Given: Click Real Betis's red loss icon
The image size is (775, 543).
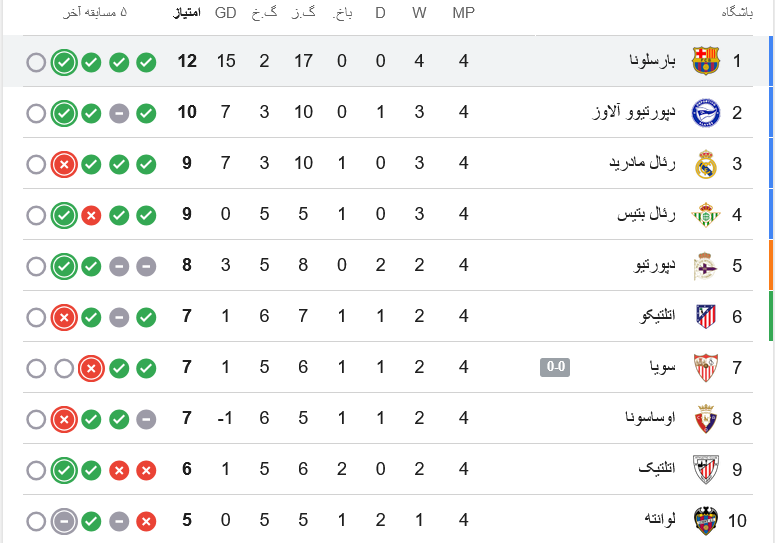Looking at the screenshot, I should pos(91,215).
